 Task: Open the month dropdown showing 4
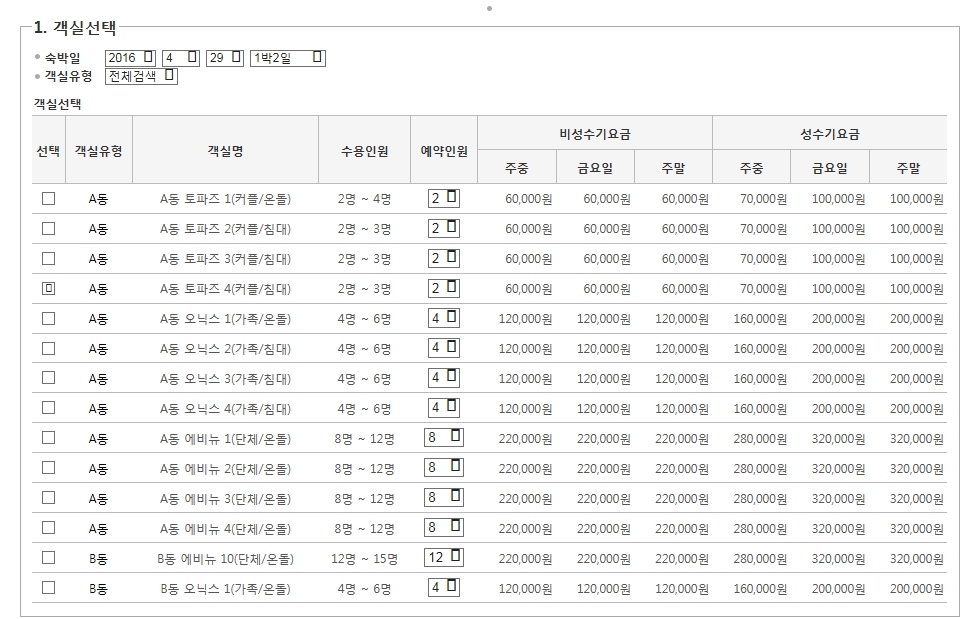tap(181, 58)
